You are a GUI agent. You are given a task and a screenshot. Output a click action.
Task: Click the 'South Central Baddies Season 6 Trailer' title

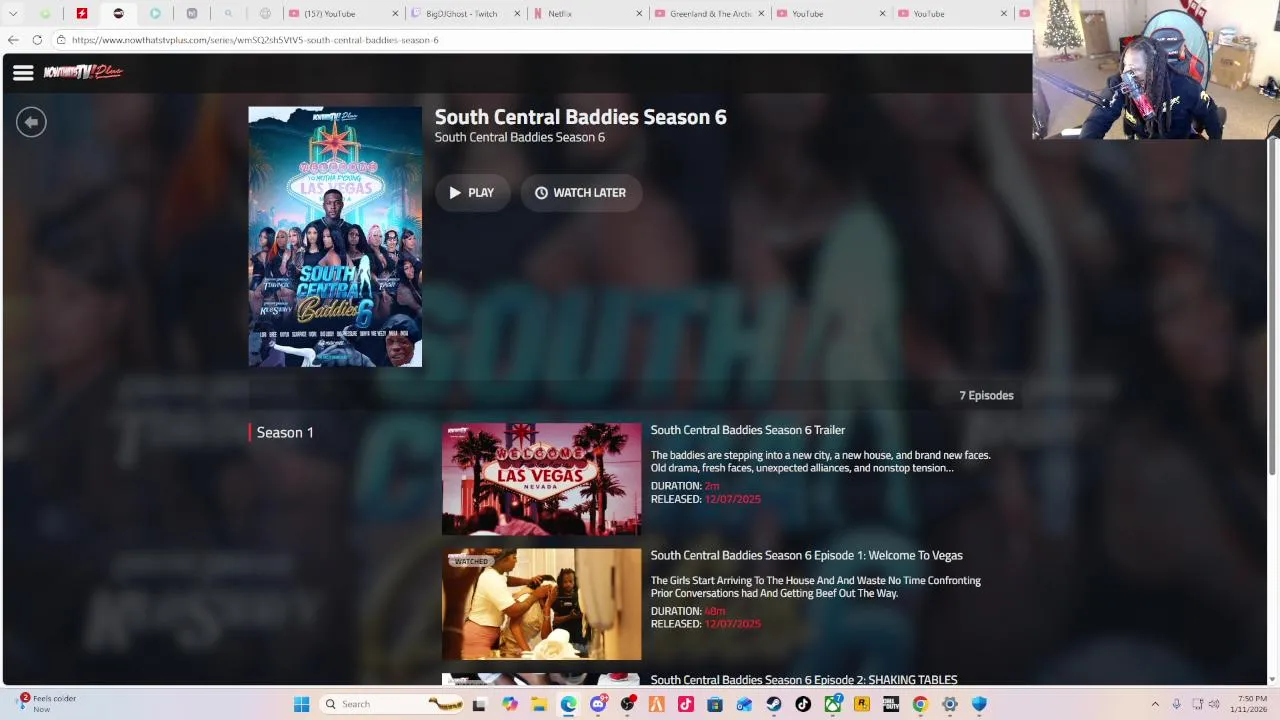748,430
